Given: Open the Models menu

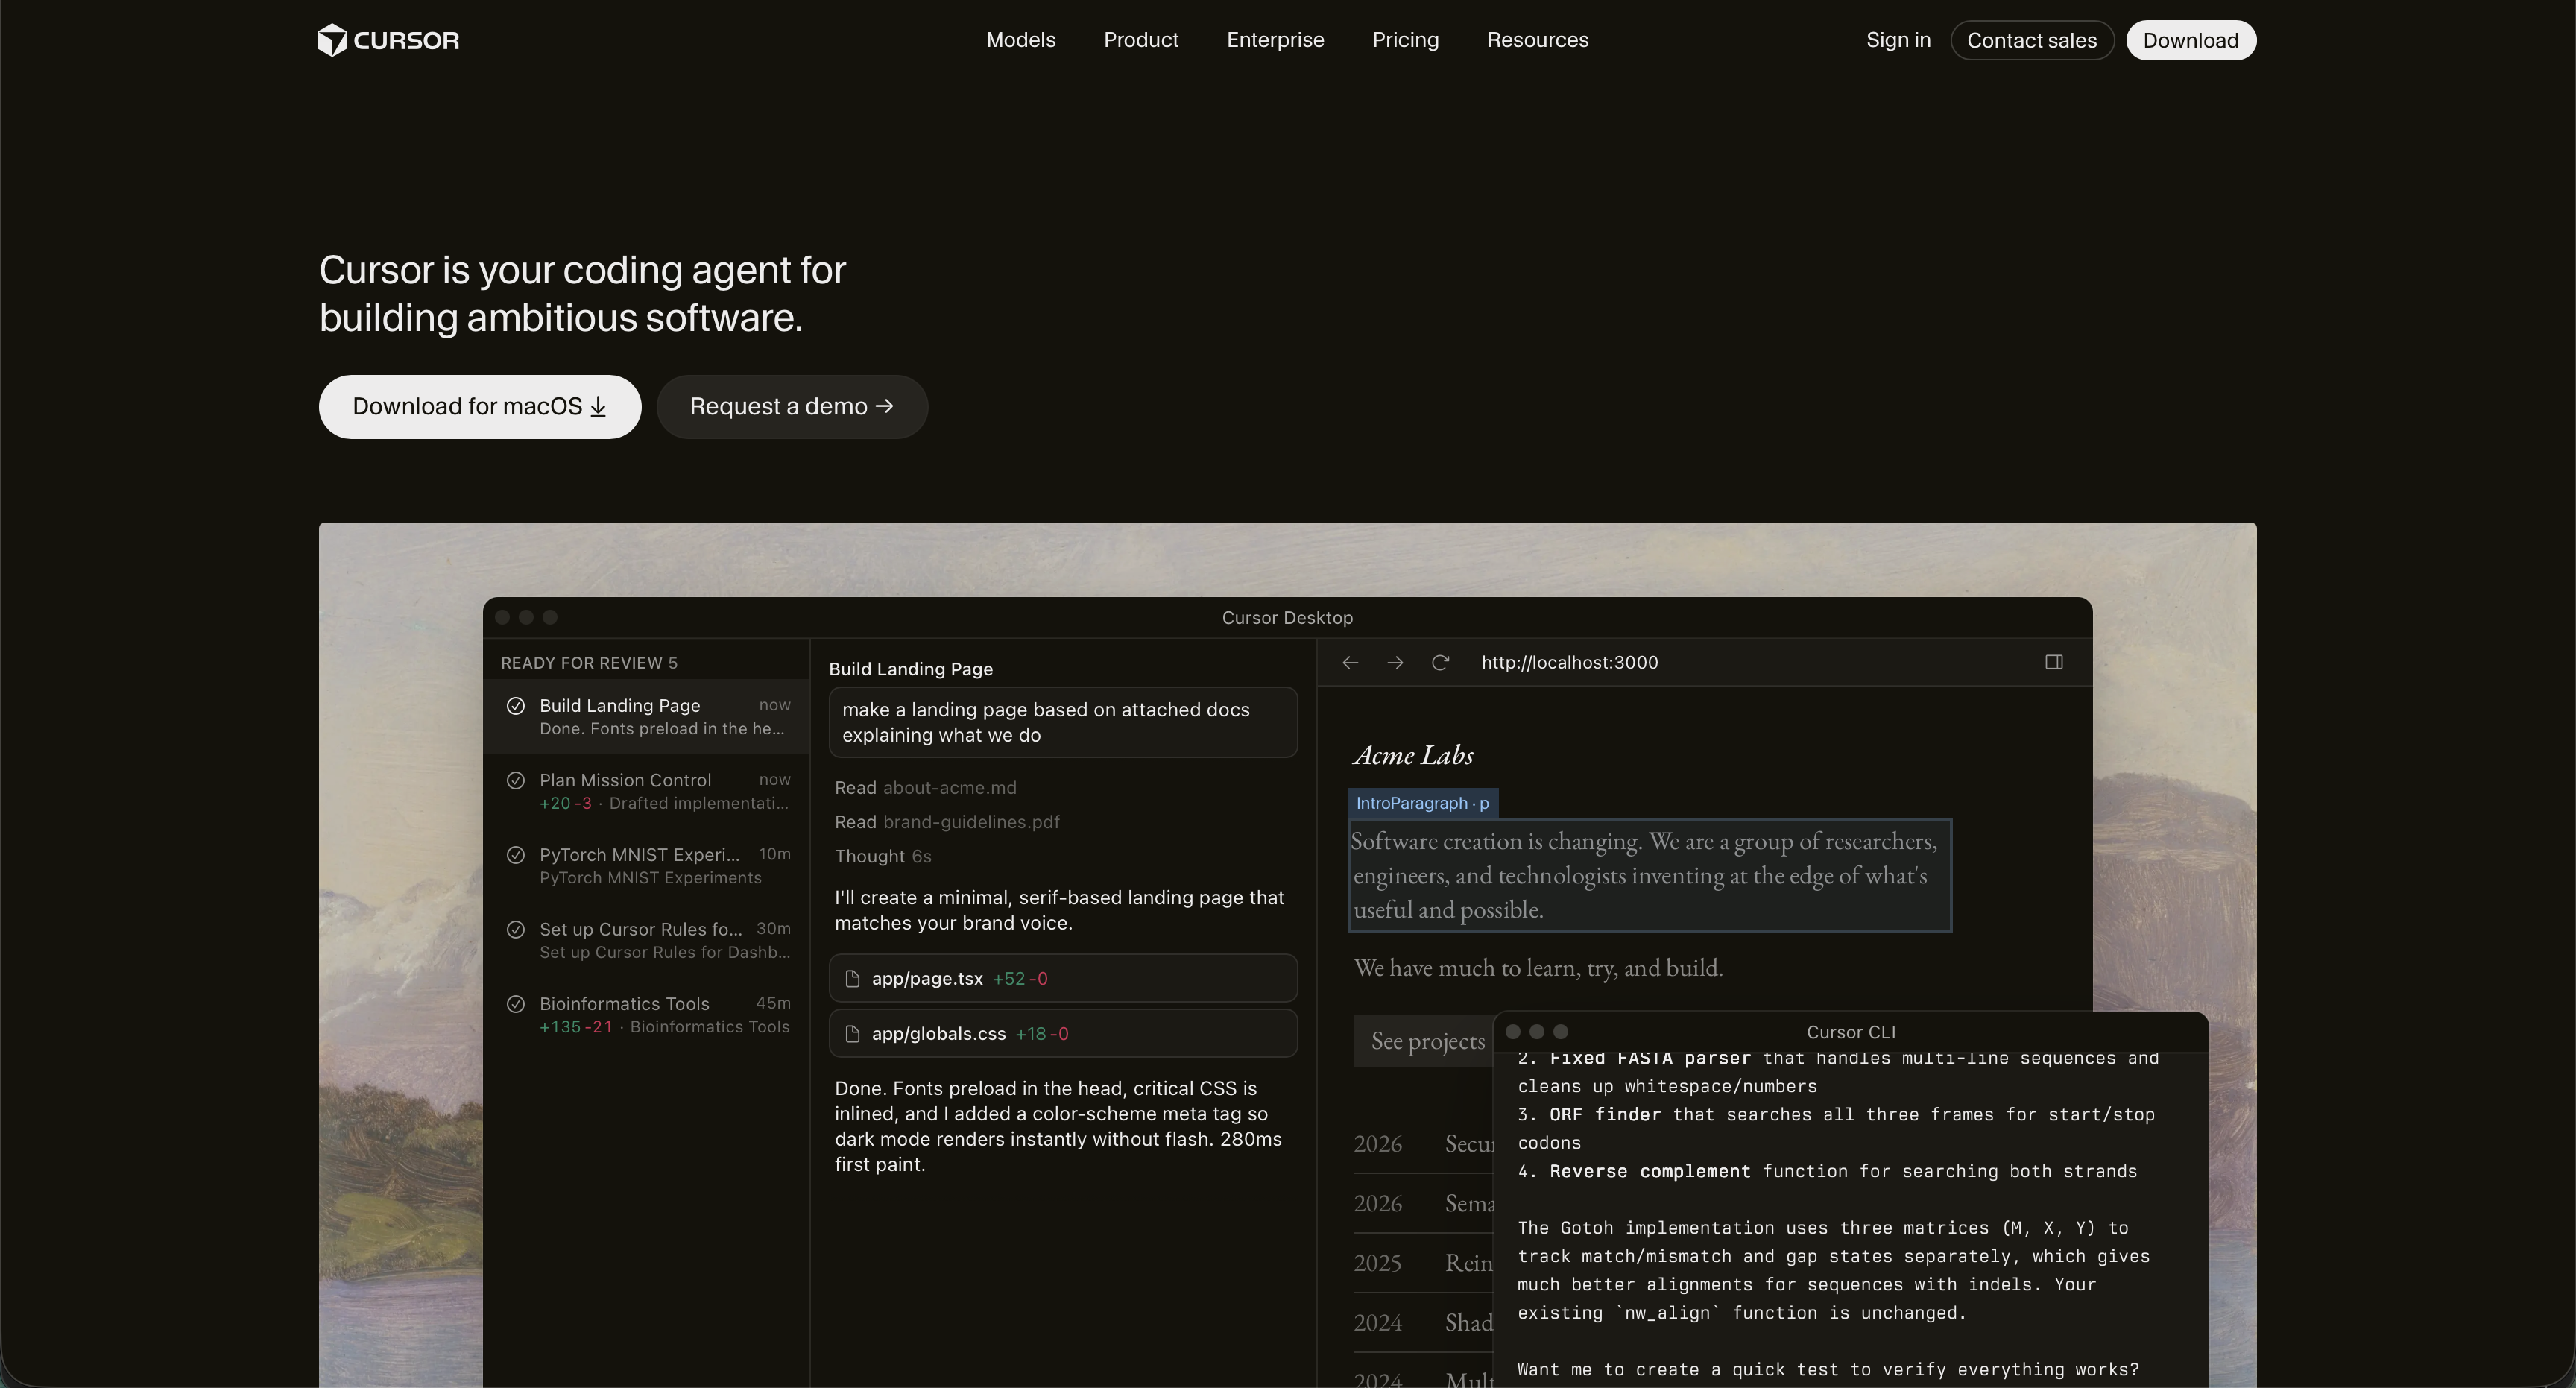Looking at the screenshot, I should click(1020, 40).
